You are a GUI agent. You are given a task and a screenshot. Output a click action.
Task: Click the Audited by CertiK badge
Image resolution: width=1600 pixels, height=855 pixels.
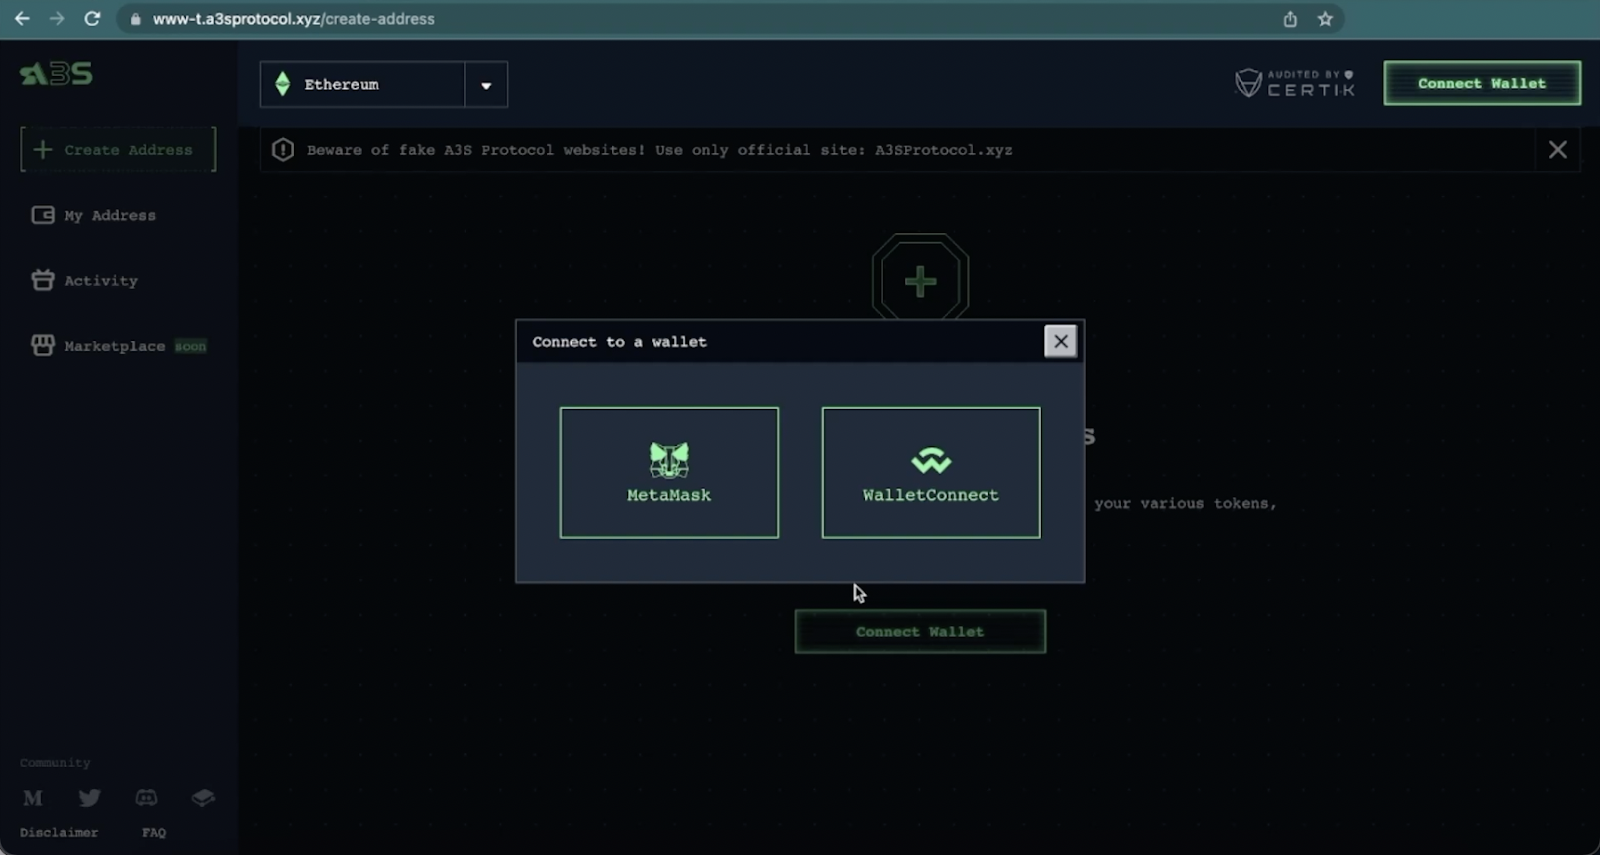[1296, 83]
